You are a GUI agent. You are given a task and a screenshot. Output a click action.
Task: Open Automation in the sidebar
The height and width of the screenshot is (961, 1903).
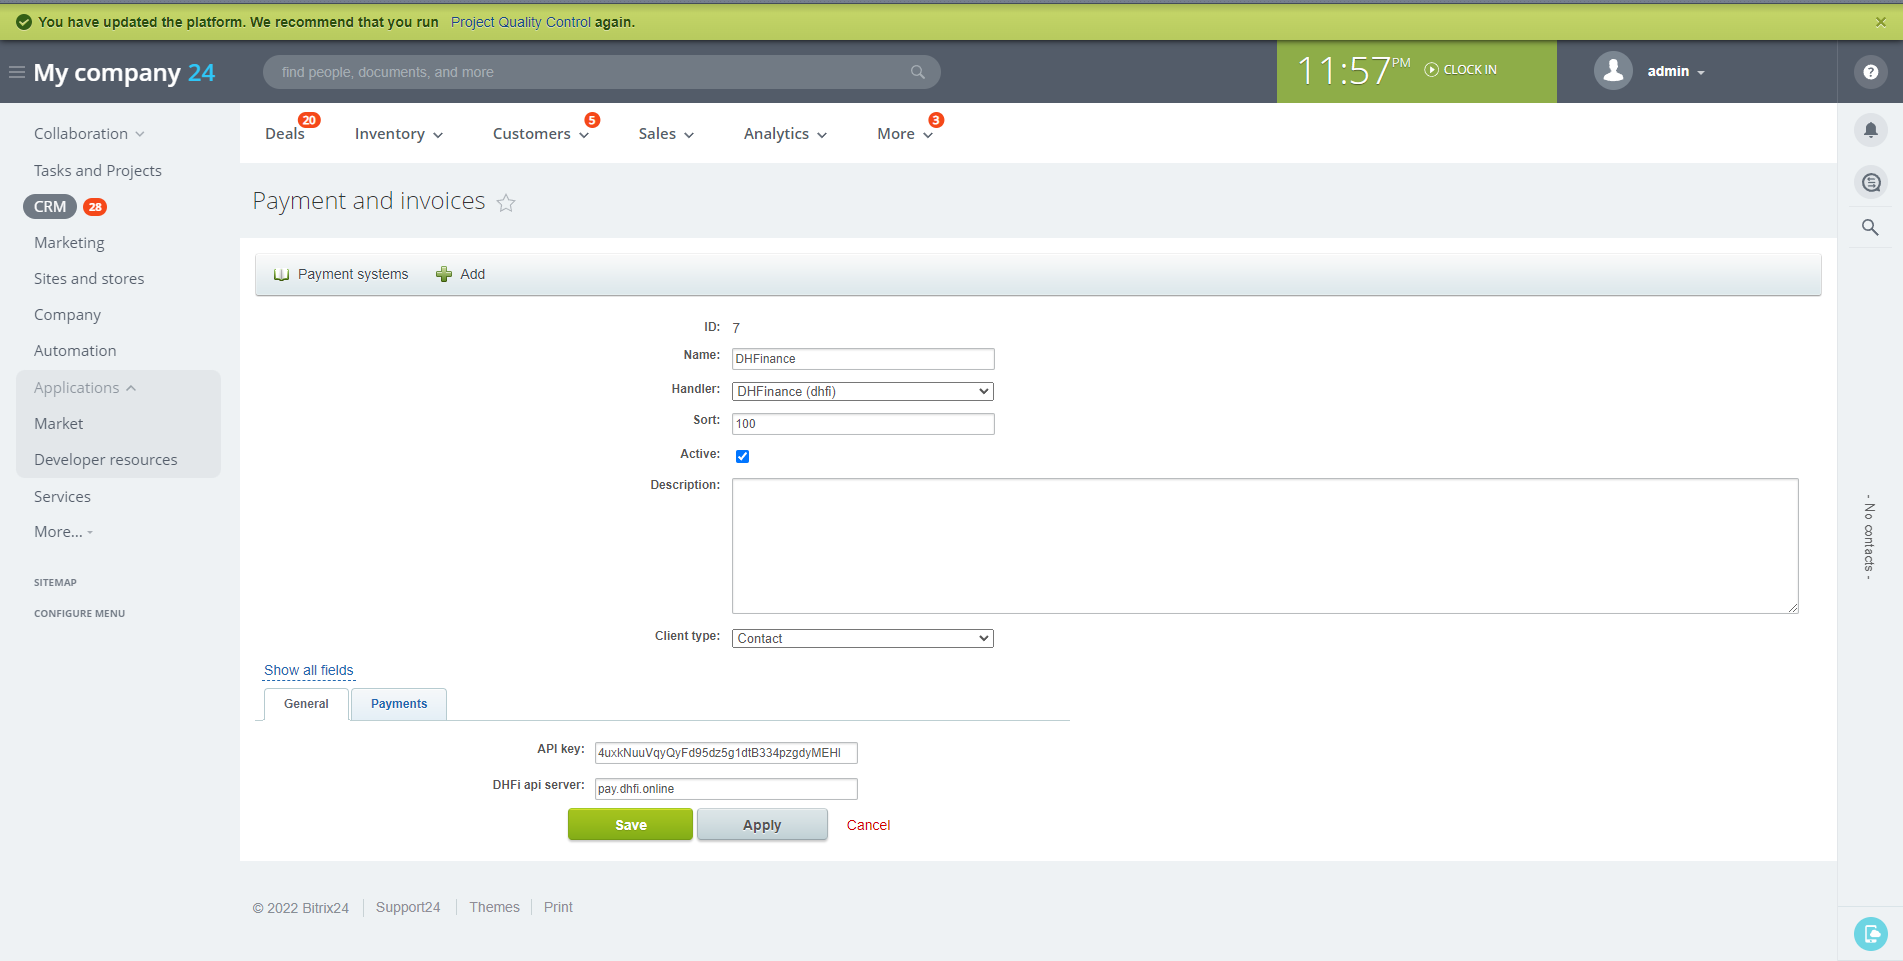tap(75, 351)
